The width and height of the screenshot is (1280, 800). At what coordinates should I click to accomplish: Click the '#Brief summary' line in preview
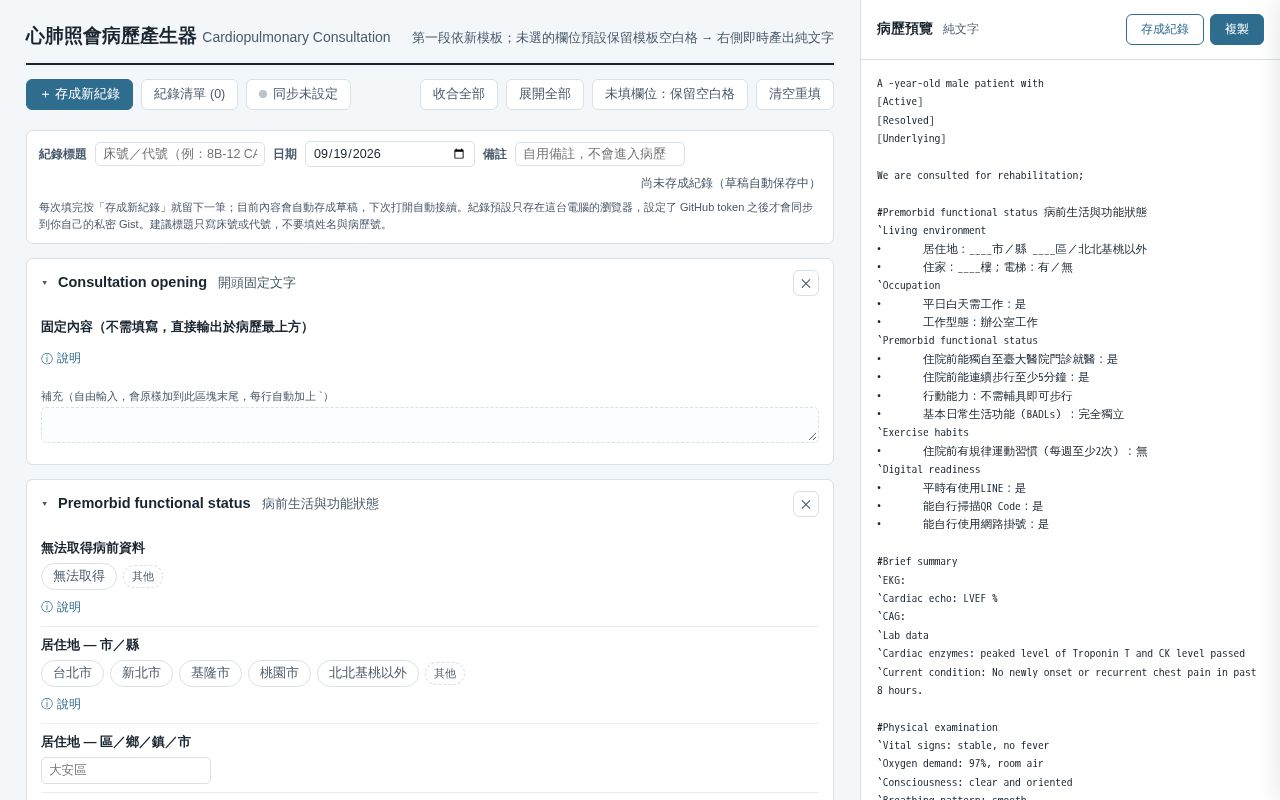[x=917, y=562]
